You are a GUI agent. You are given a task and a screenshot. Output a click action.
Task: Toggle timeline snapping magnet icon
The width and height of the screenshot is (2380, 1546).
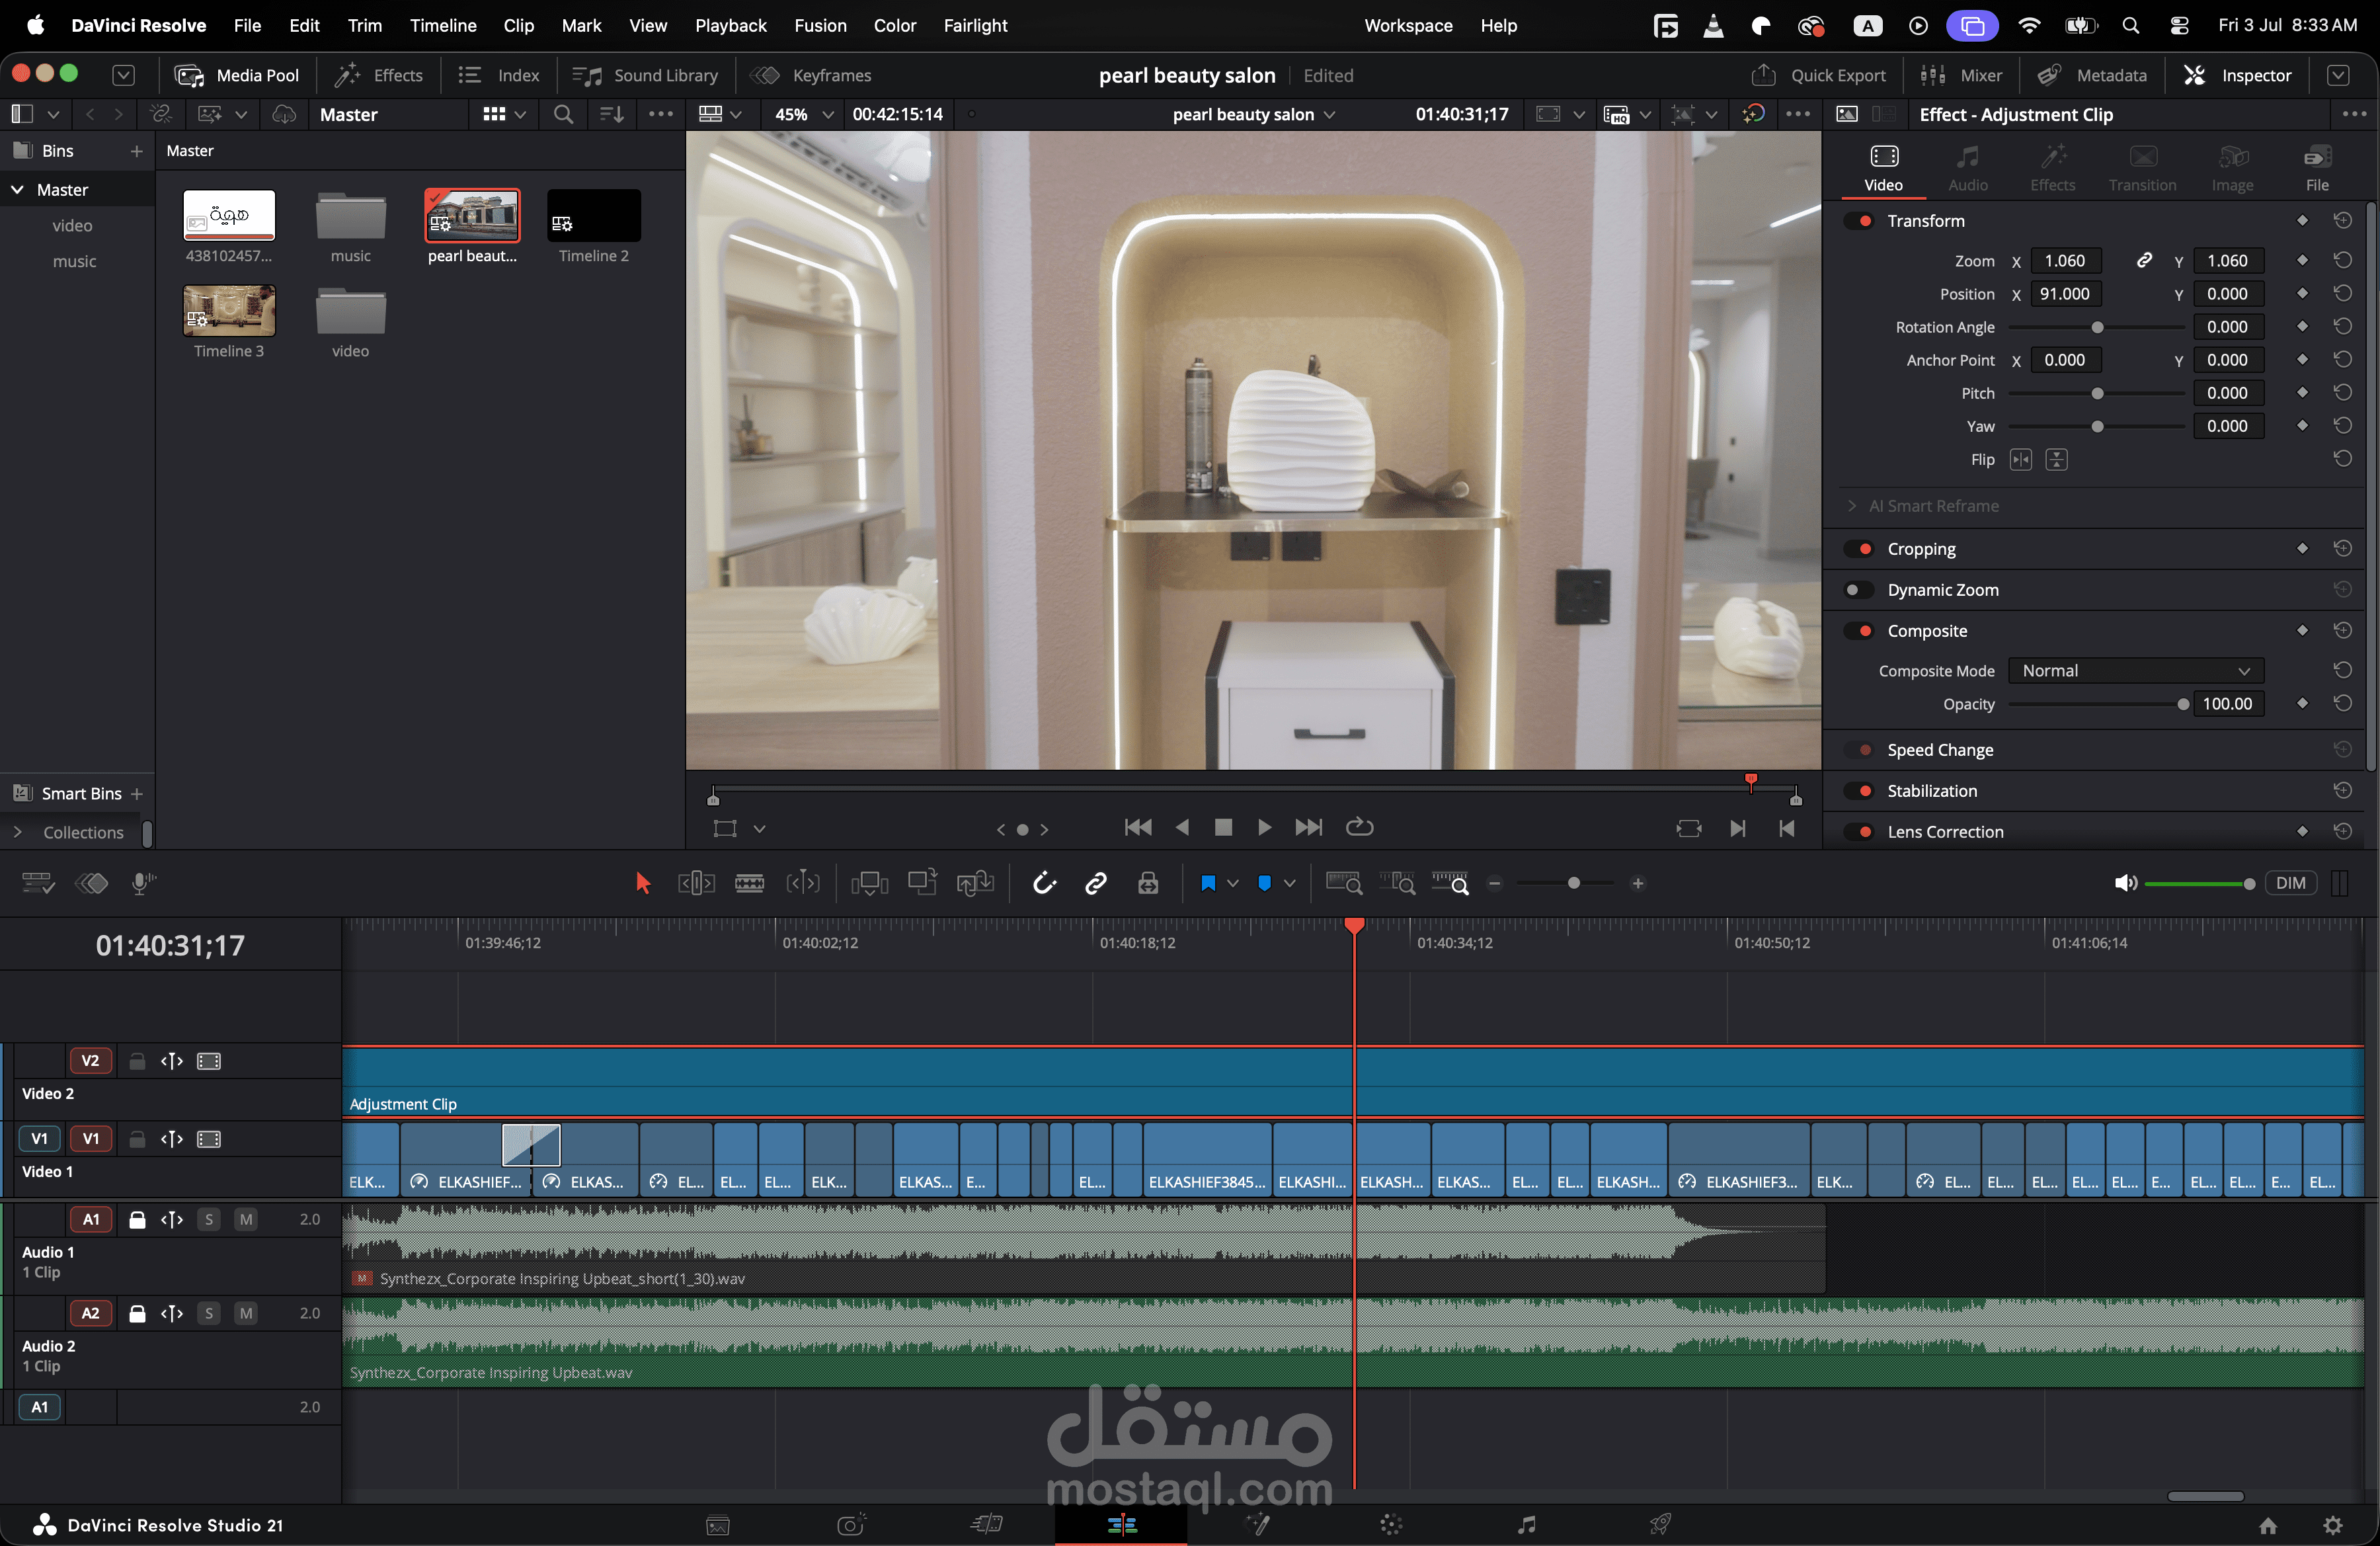pyautogui.click(x=1044, y=883)
